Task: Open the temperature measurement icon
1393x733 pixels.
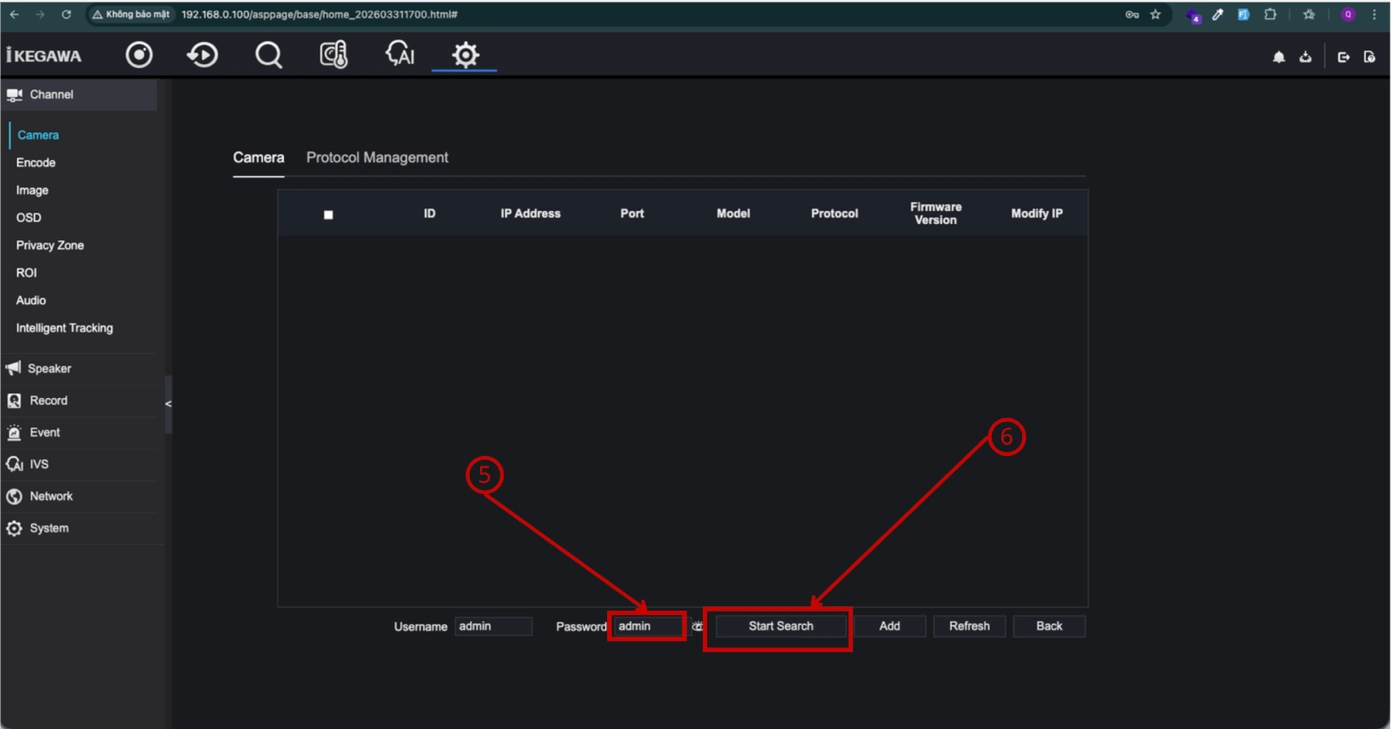Action: tap(334, 55)
